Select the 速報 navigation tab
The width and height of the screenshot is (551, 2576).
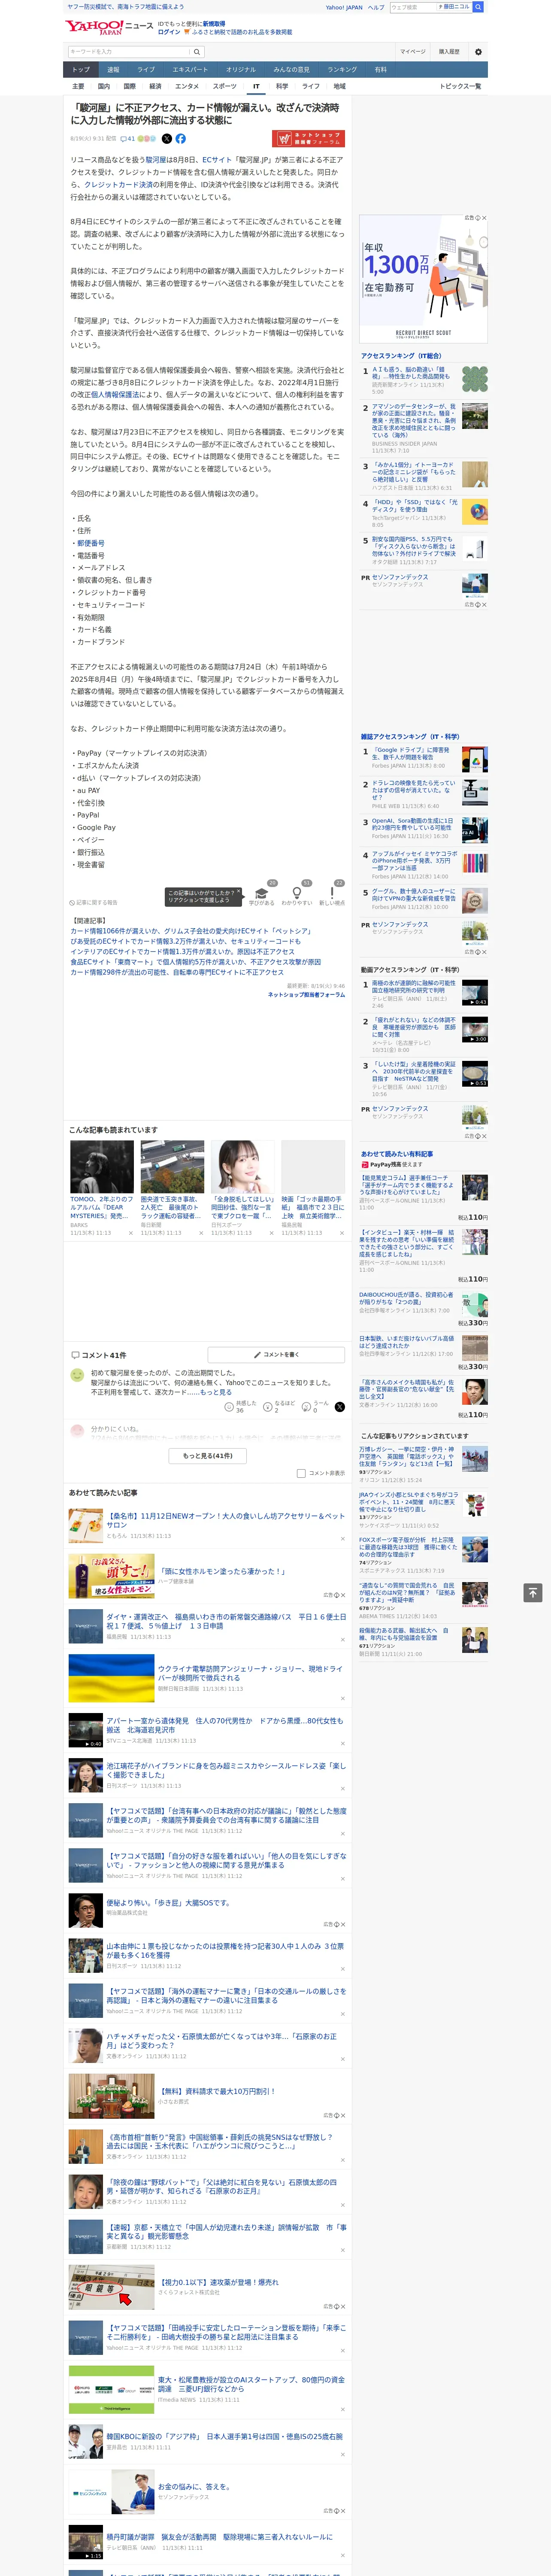(113, 70)
